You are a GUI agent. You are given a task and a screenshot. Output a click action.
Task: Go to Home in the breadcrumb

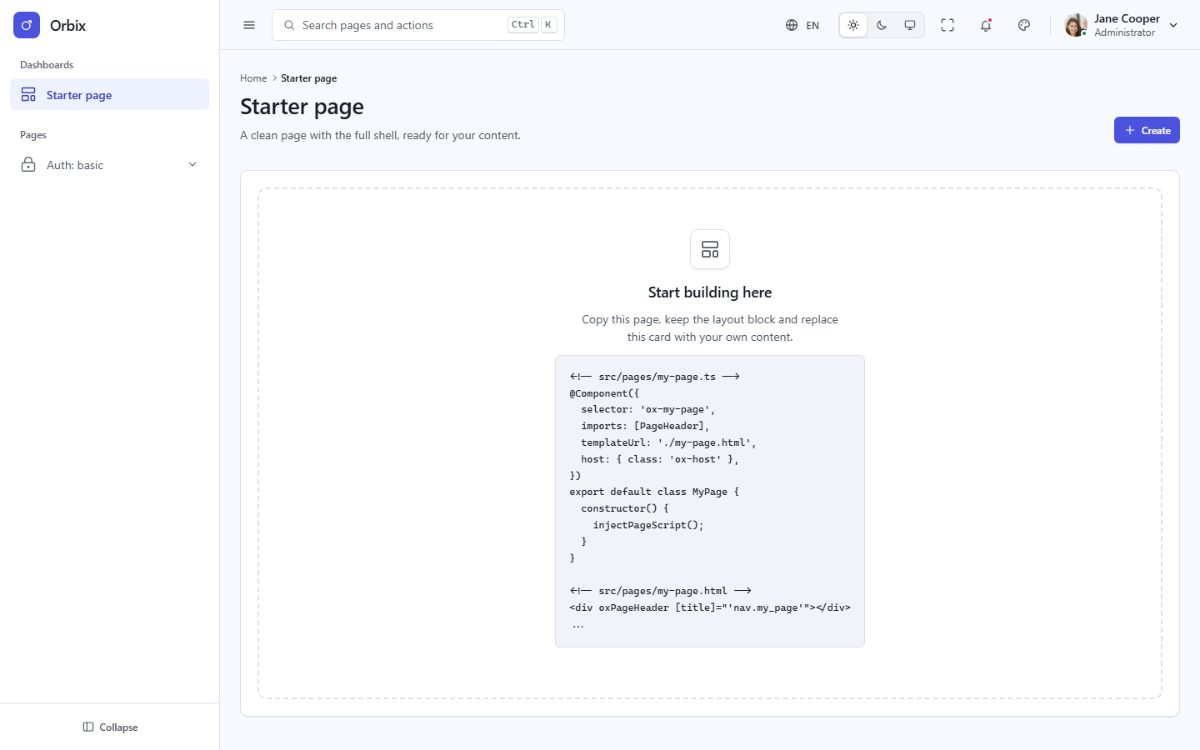(x=253, y=78)
